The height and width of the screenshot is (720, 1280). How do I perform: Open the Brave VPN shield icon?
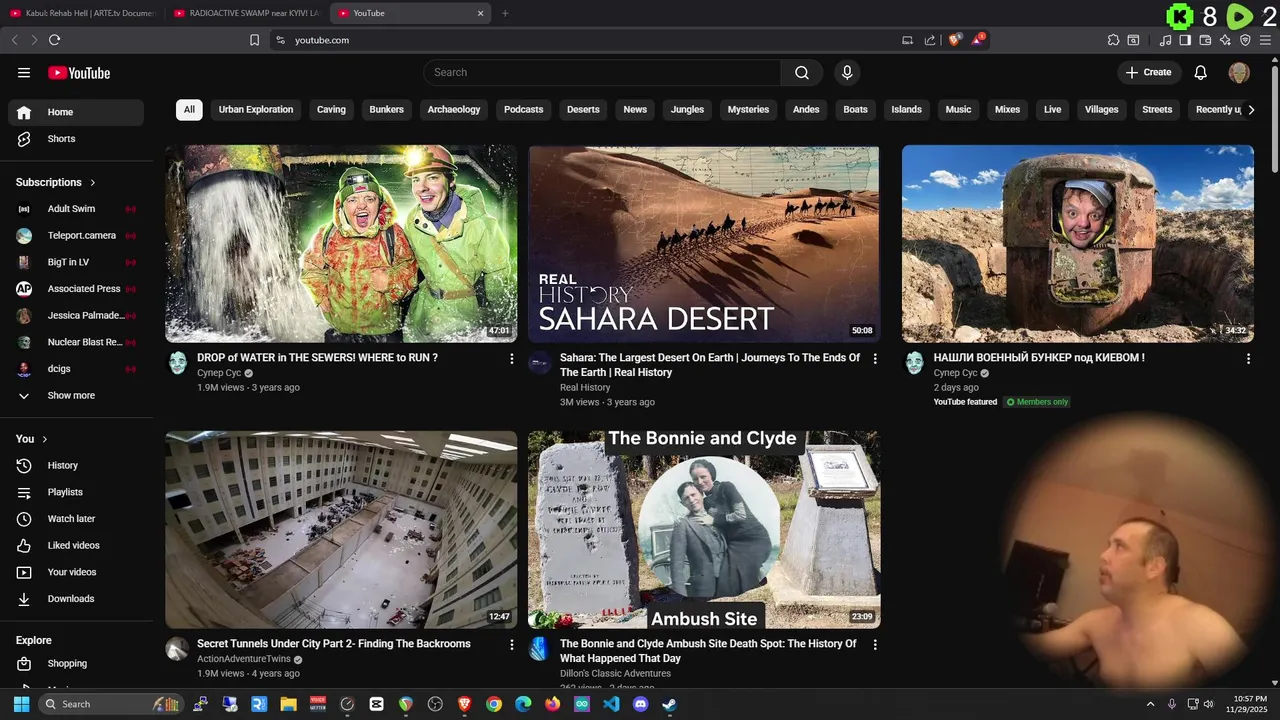pyautogui.click(x=1245, y=40)
